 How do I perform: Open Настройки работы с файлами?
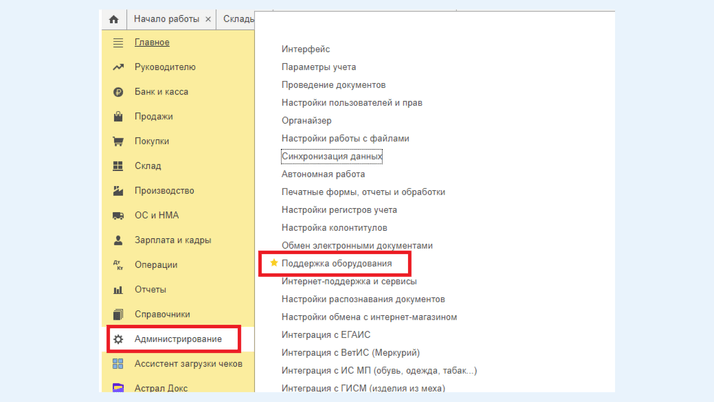(345, 138)
